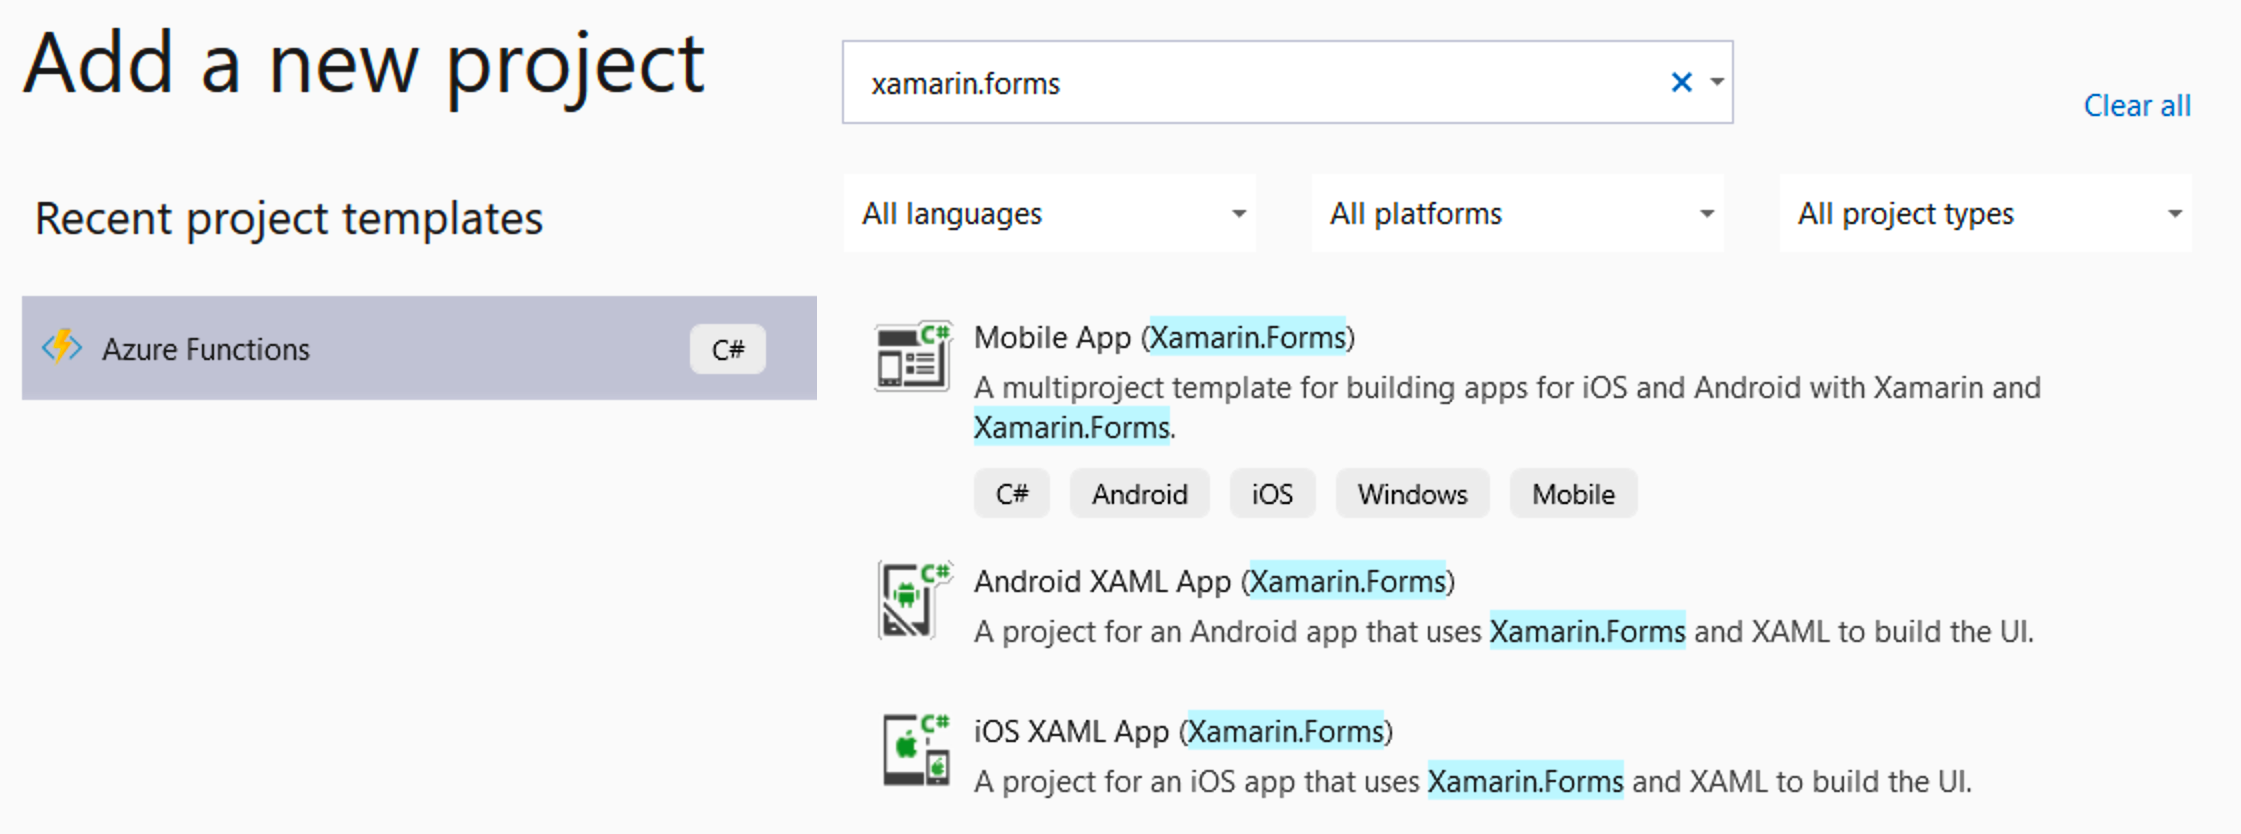Screen dimensions: 2241x834
Task: Click the Clear all link
Action: click(2137, 105)
